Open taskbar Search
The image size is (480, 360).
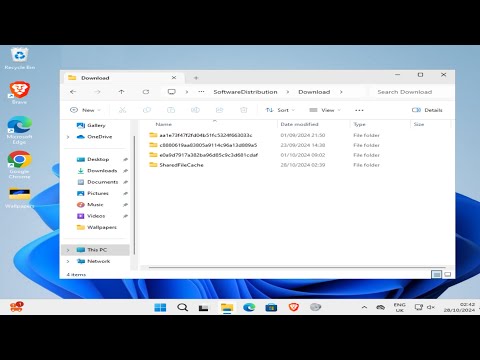pyautogui.click(x=182, y=307)
